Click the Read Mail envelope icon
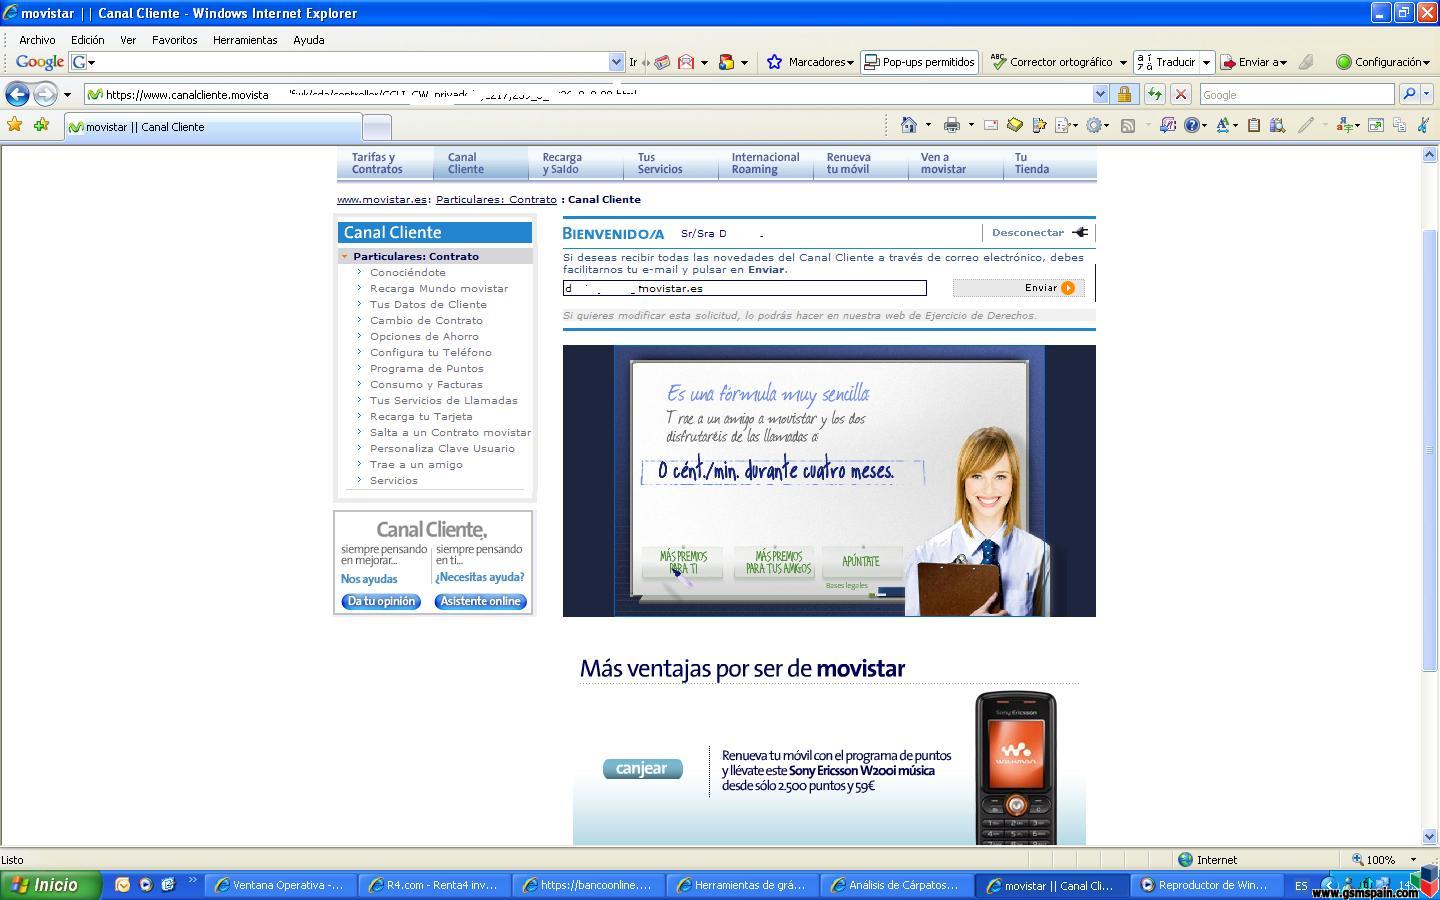The image size is (1440, 900). (x=991, y=125)
